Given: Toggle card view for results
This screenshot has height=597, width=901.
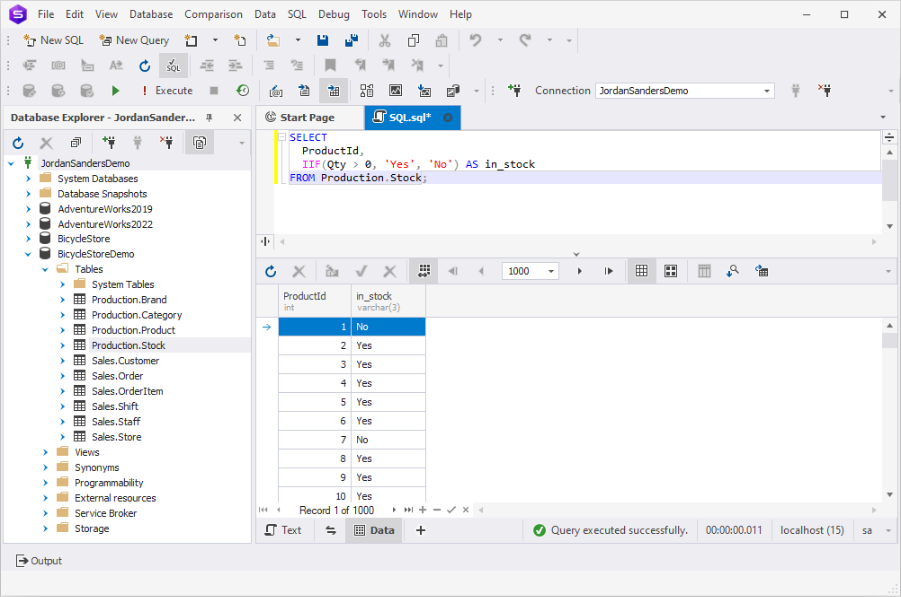Looking at the screenshot, I should tap(670, 271).
